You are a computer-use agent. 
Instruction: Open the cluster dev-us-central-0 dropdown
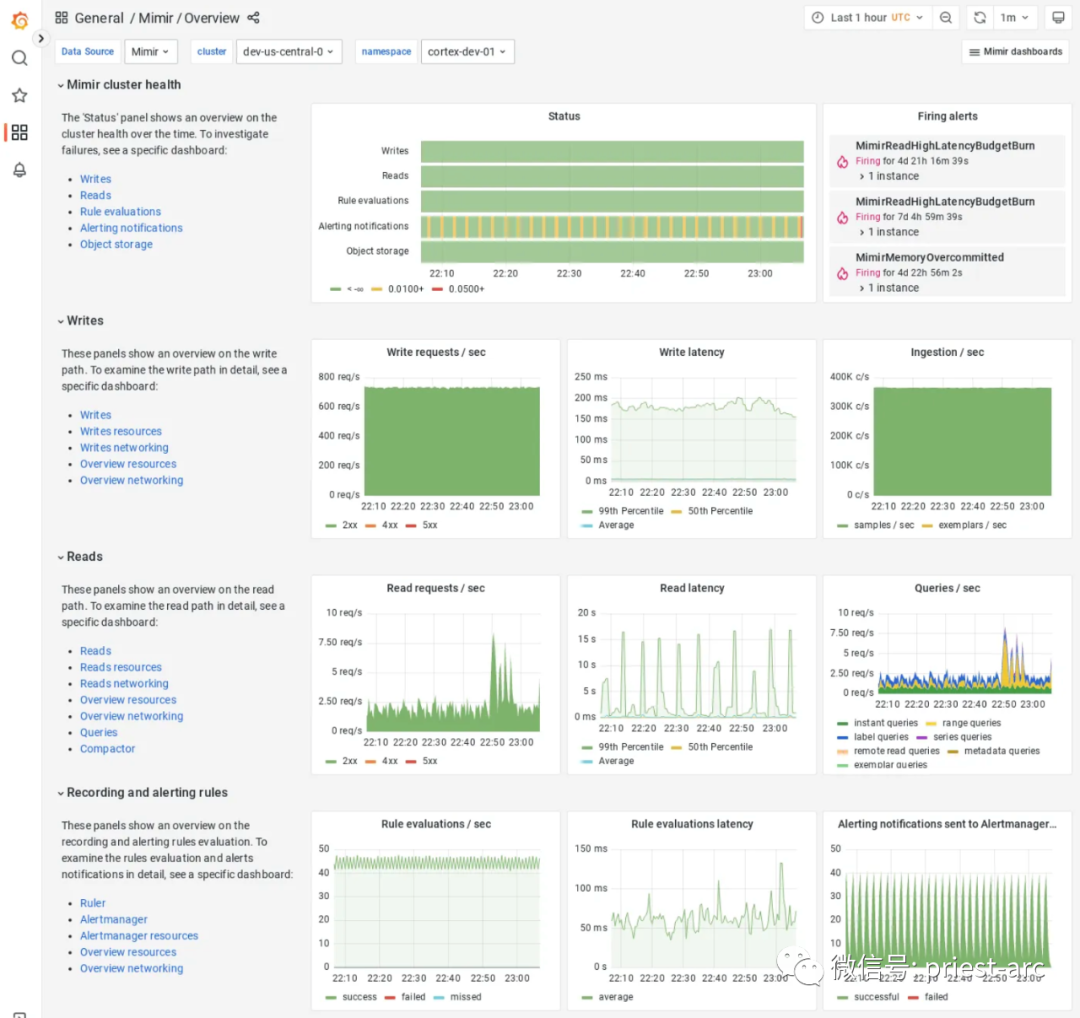tap(289, 52)
